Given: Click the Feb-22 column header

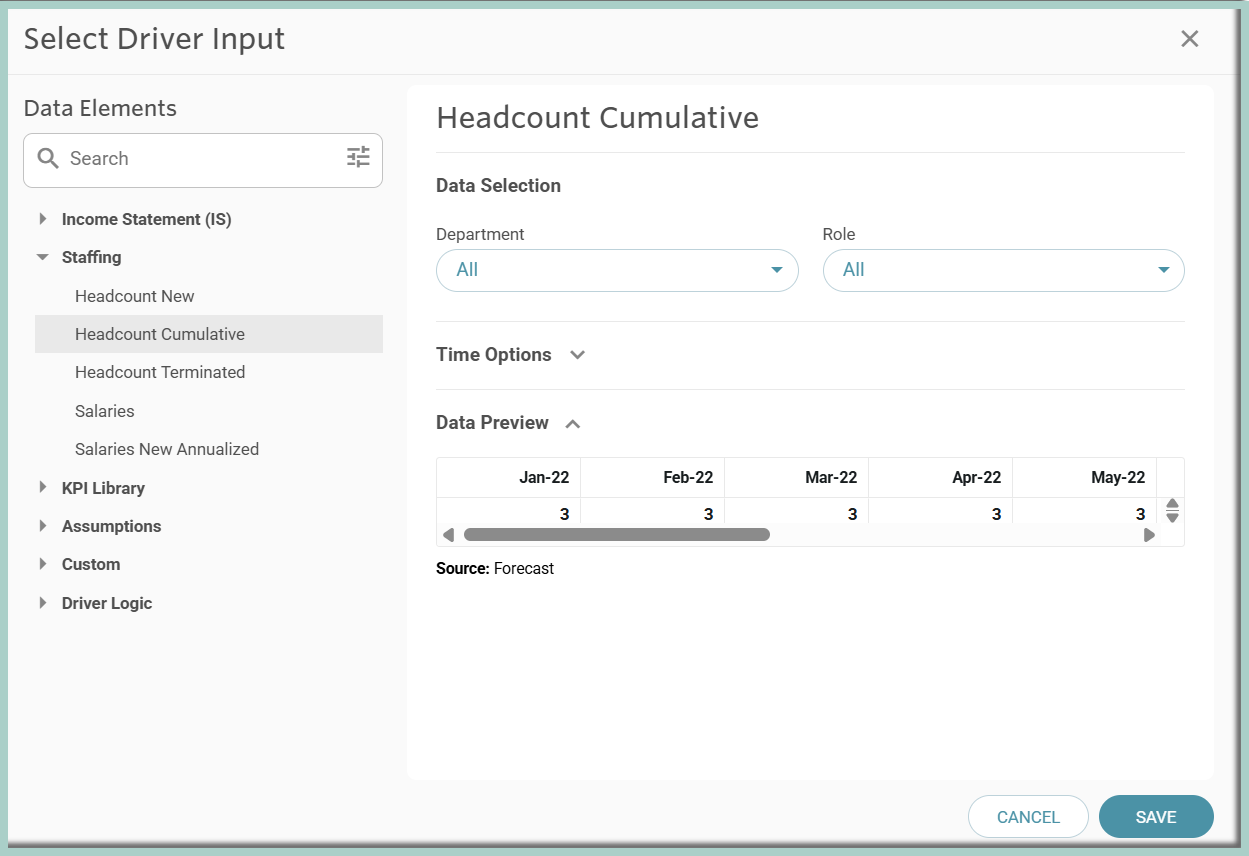Looking at the screenshot, I should pyautogui.click(x=653, y=478).
